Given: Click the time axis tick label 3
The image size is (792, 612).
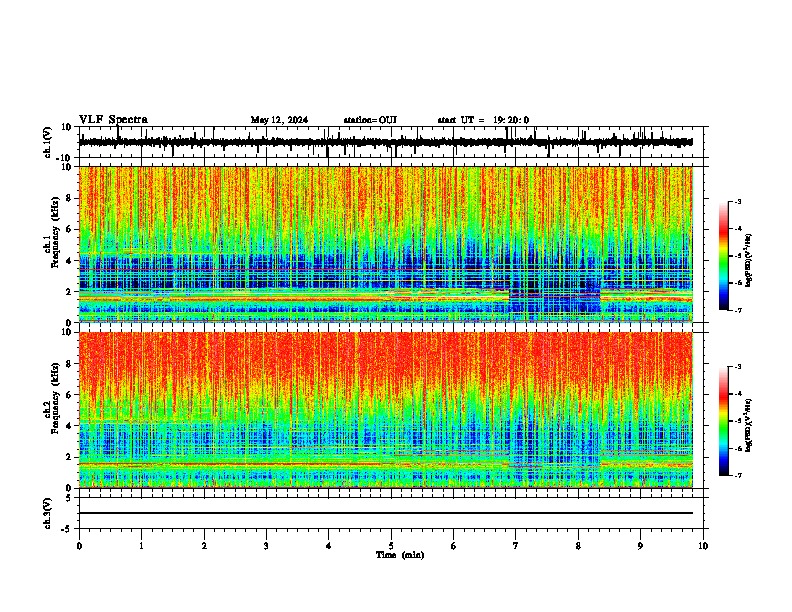Looking at the screenshot, I should click(x=266, y=546).
